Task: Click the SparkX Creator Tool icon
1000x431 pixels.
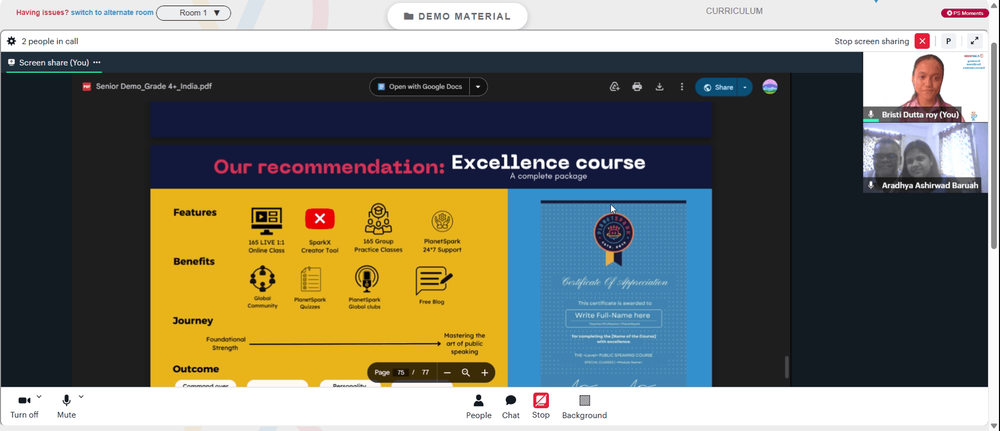Action: [320, 219]
